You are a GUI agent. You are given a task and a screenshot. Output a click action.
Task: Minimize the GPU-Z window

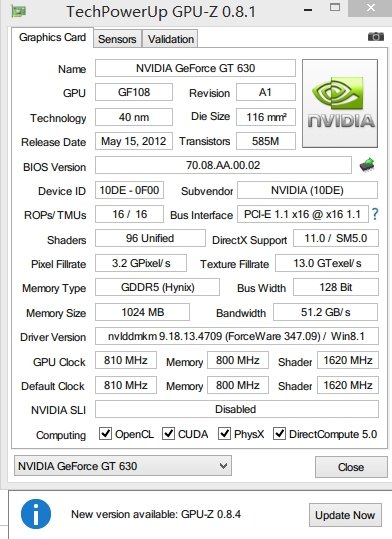(x=308, y=10)
